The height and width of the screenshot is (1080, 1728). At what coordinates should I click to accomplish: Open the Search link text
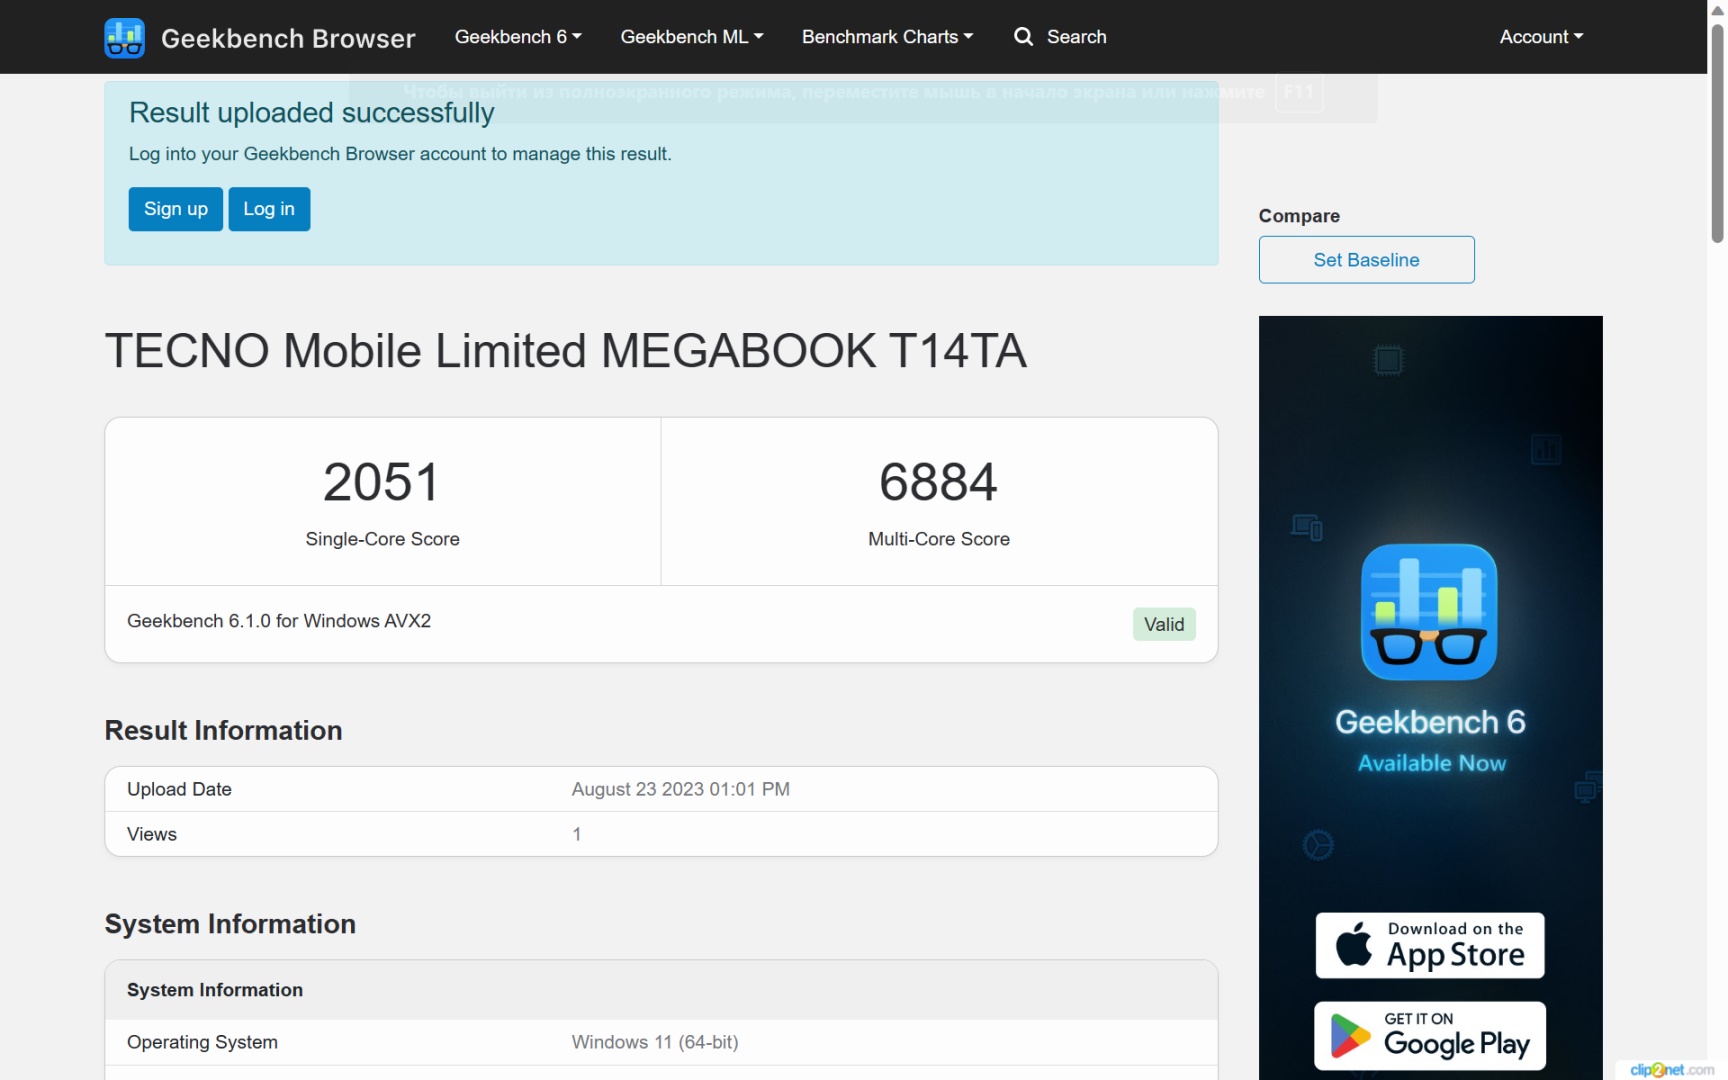[x=1076, y=37]
